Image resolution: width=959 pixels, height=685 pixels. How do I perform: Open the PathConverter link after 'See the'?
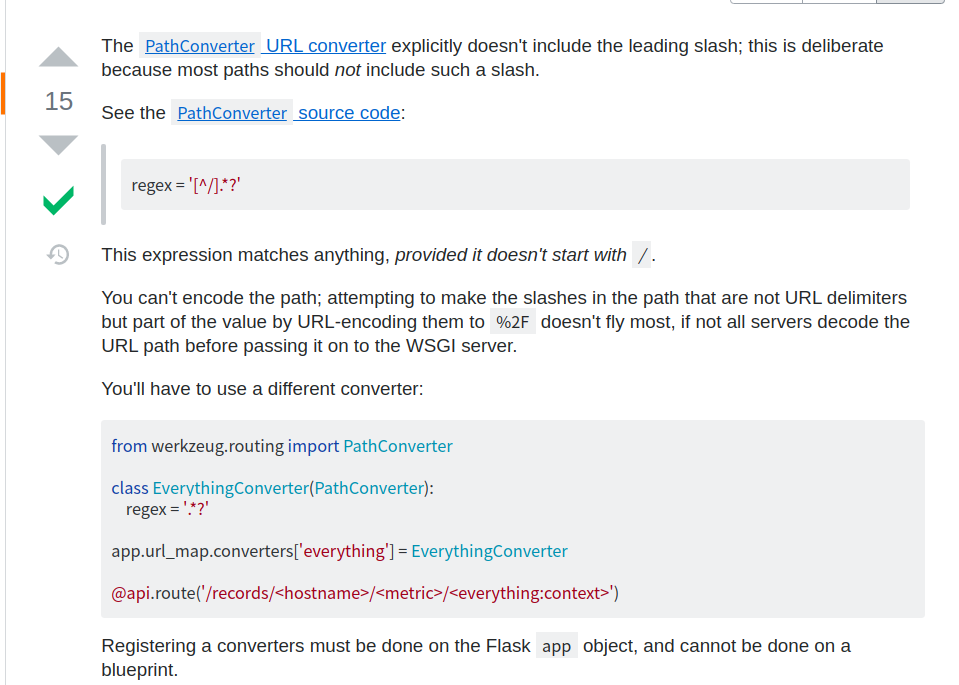coord(231,113)
